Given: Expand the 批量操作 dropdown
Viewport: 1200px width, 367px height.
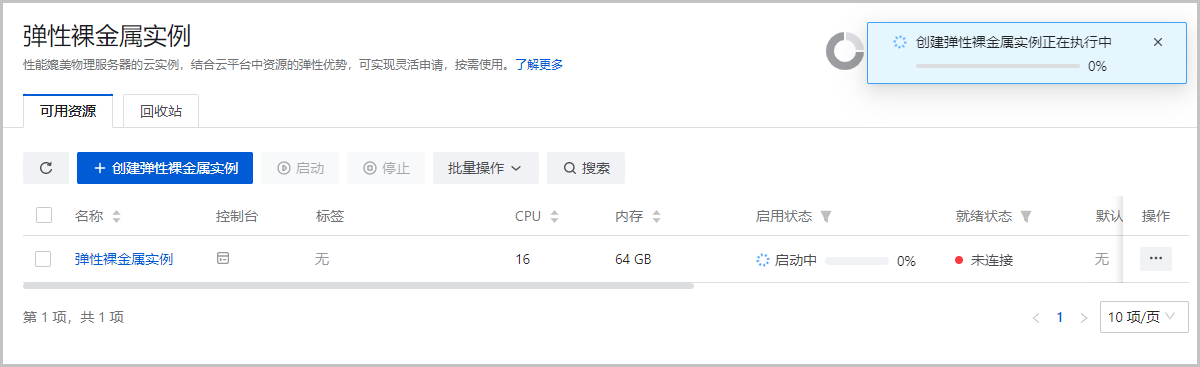Looking at the screenshot, I should click(485, 168).
